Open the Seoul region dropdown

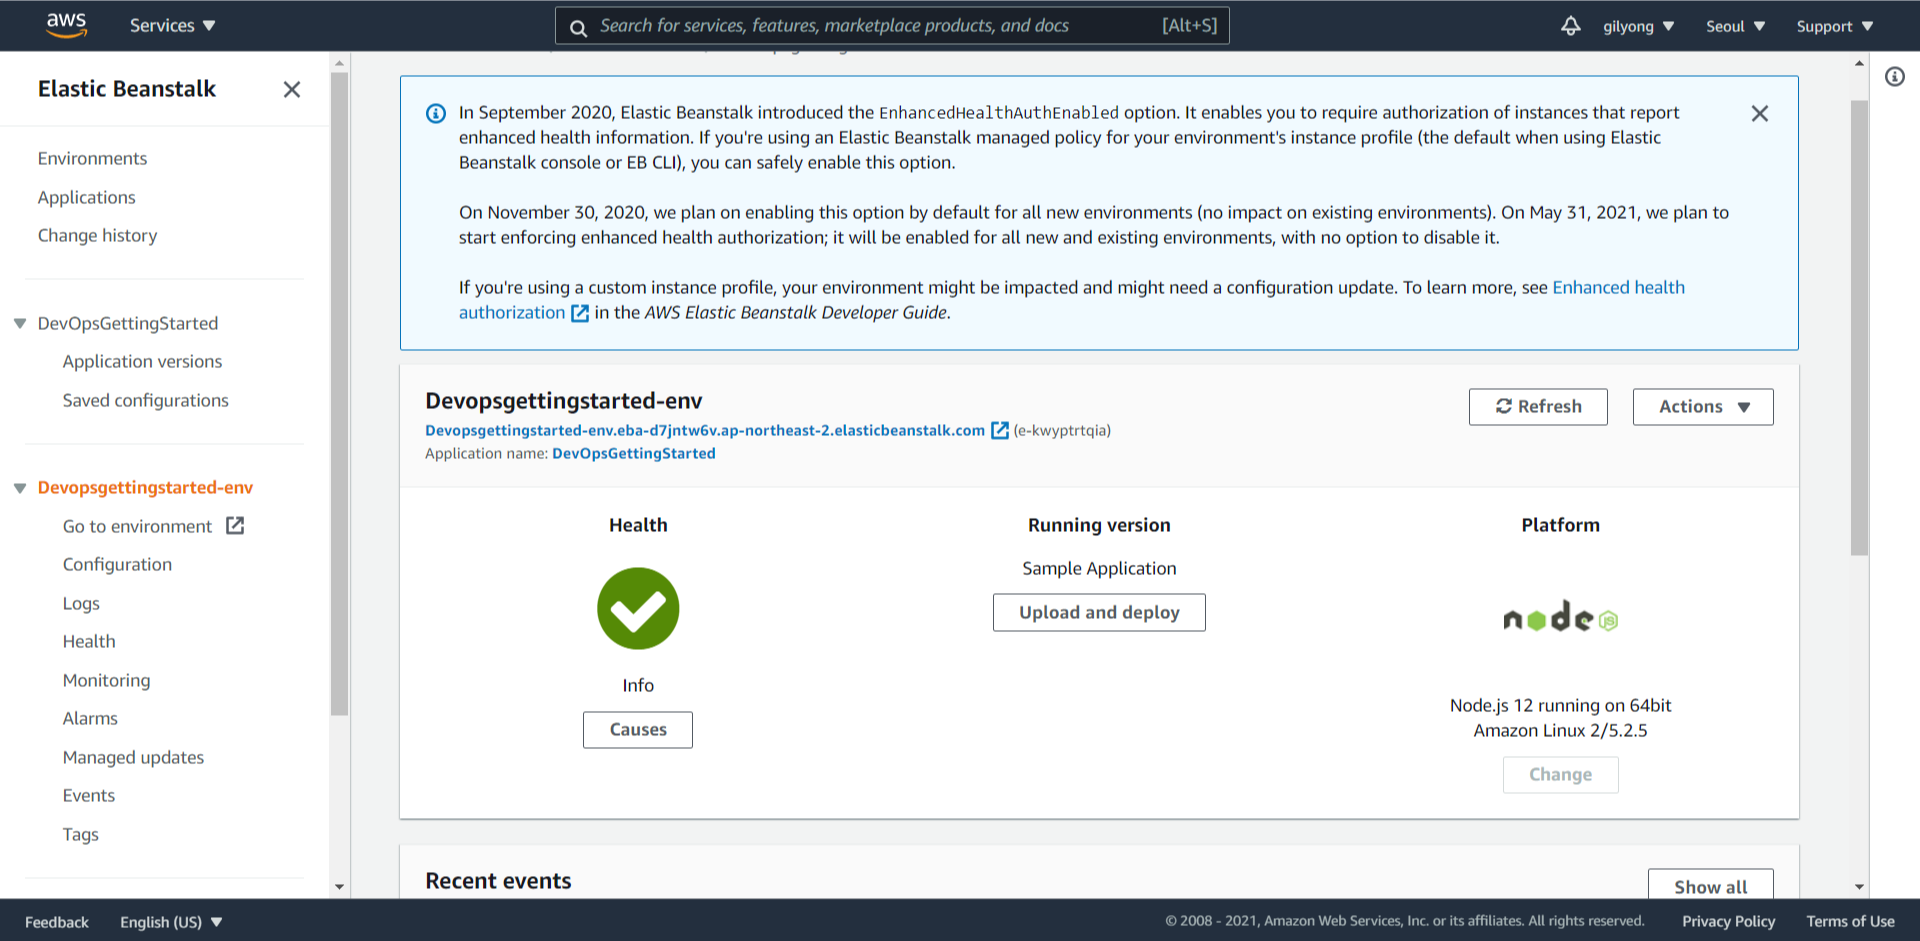coord(1735,26)
